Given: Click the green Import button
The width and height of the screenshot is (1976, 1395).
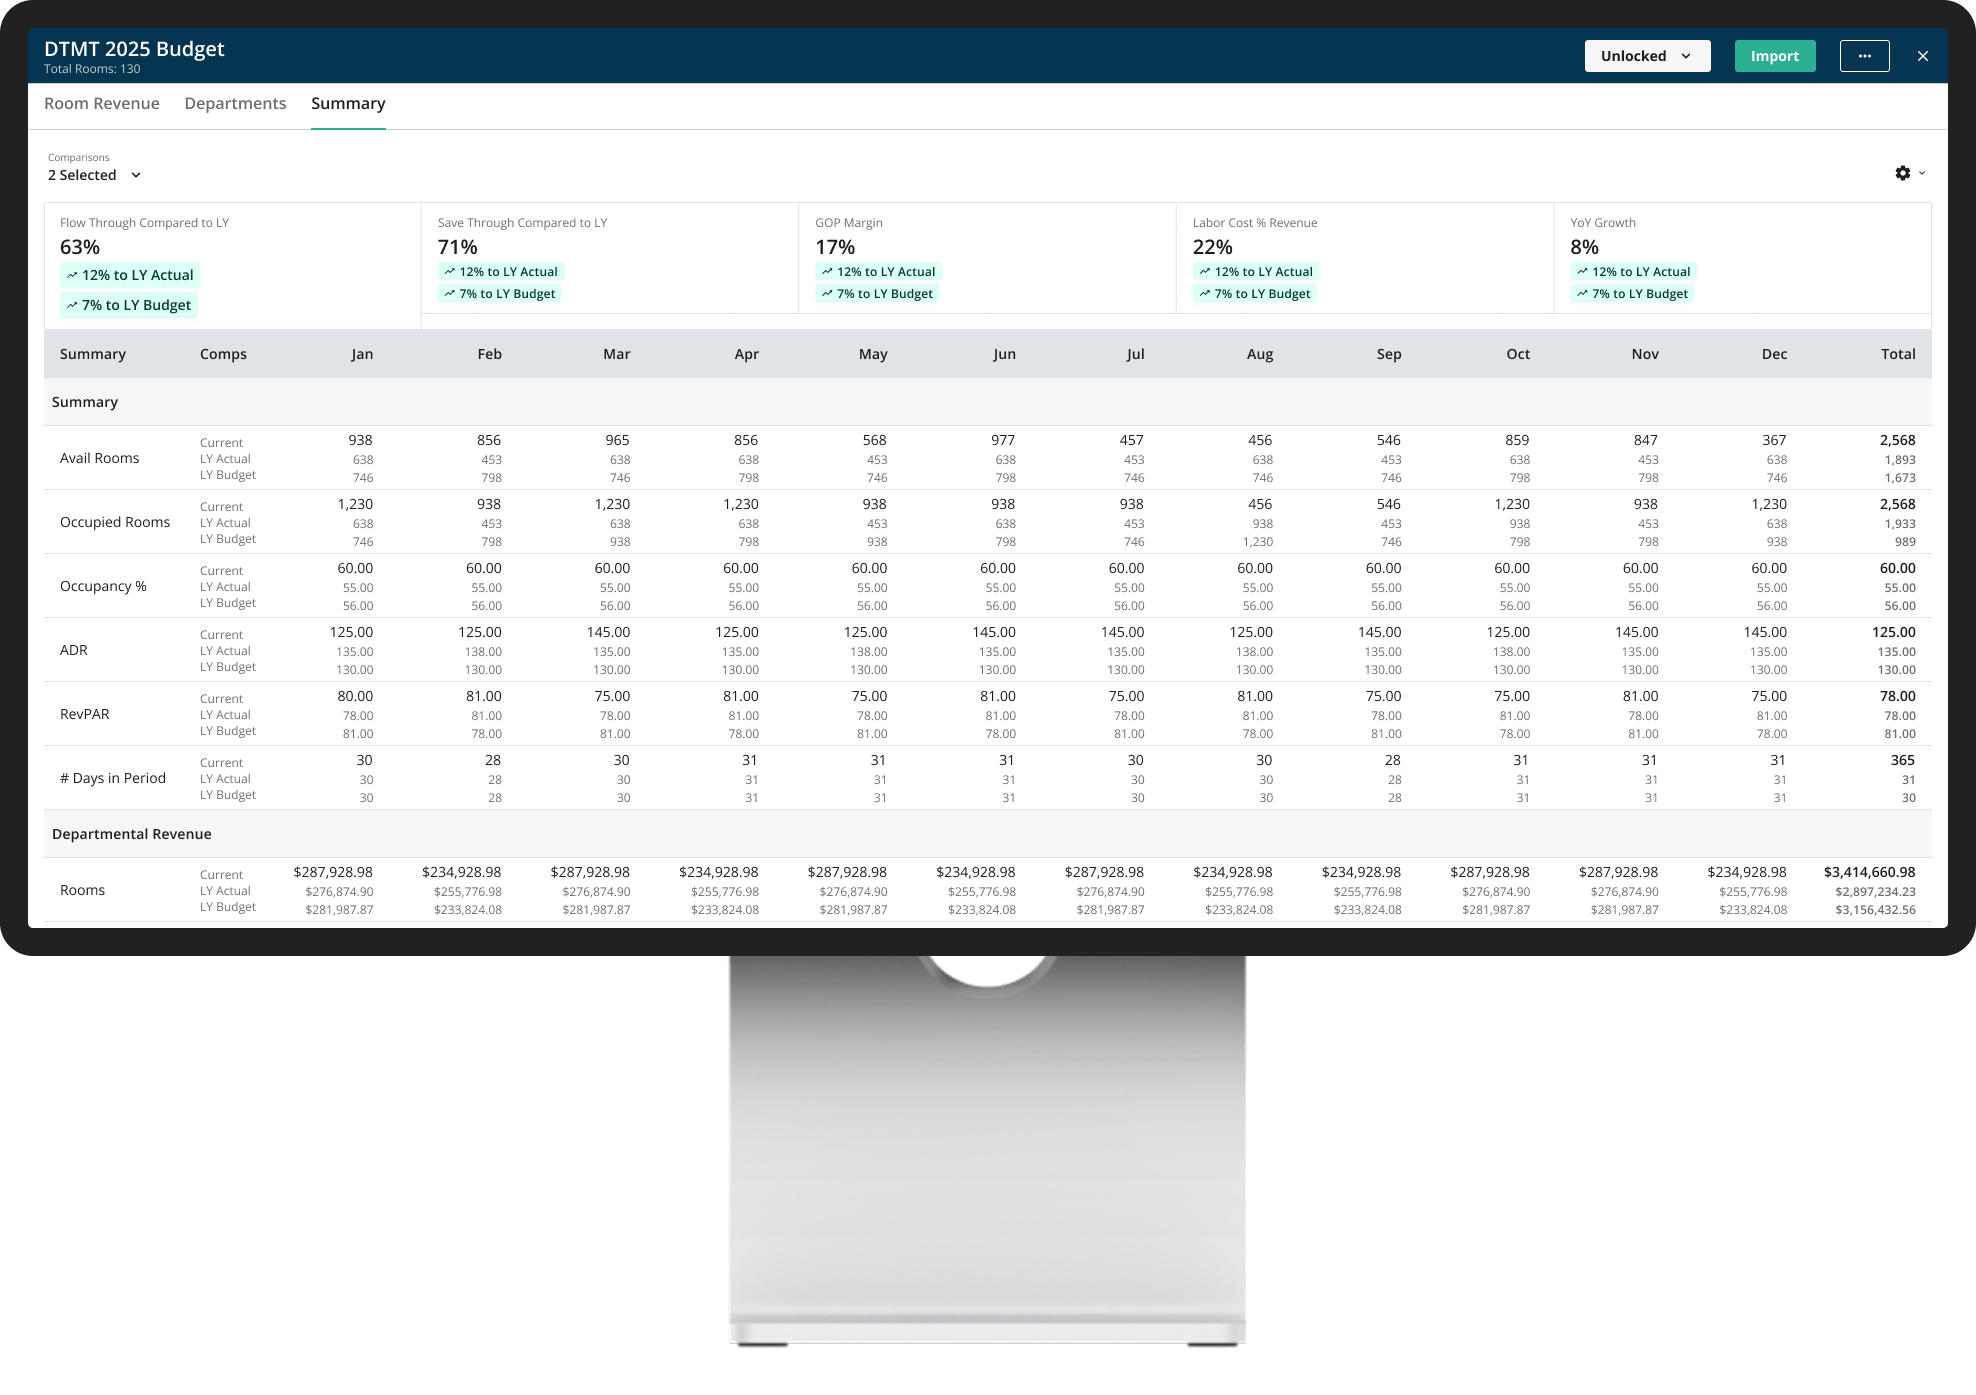Looking at the screenshot, I should coord(1774,56).
